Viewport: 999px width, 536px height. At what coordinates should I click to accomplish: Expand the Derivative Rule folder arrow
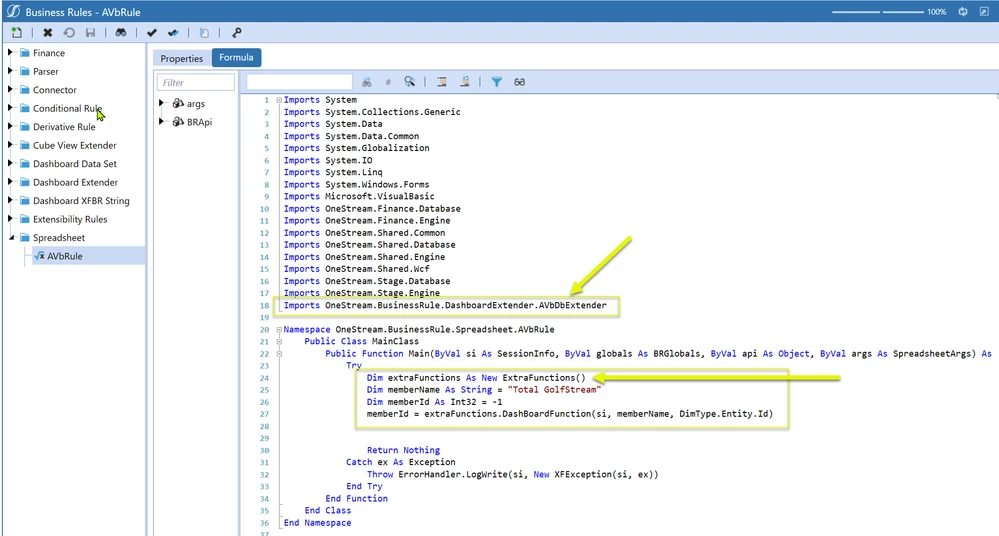pos(10,126)
